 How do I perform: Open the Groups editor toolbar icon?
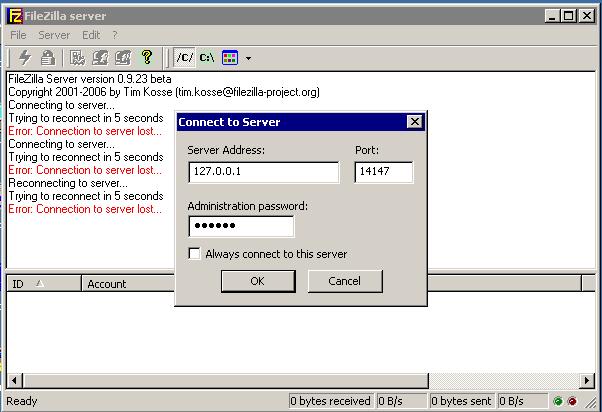(x=123, y=58)
